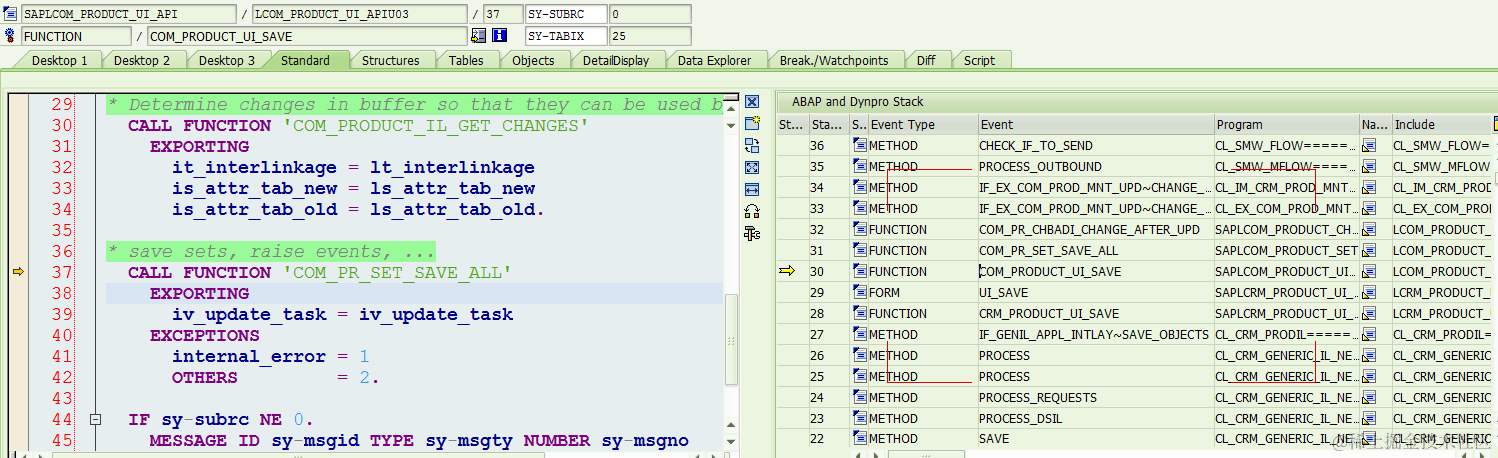Screen dimensions: 1498x458
Task: Click the navigate-to-source icon after COM_PRODUCT_UI_SAVE
Action: [478, 36]
